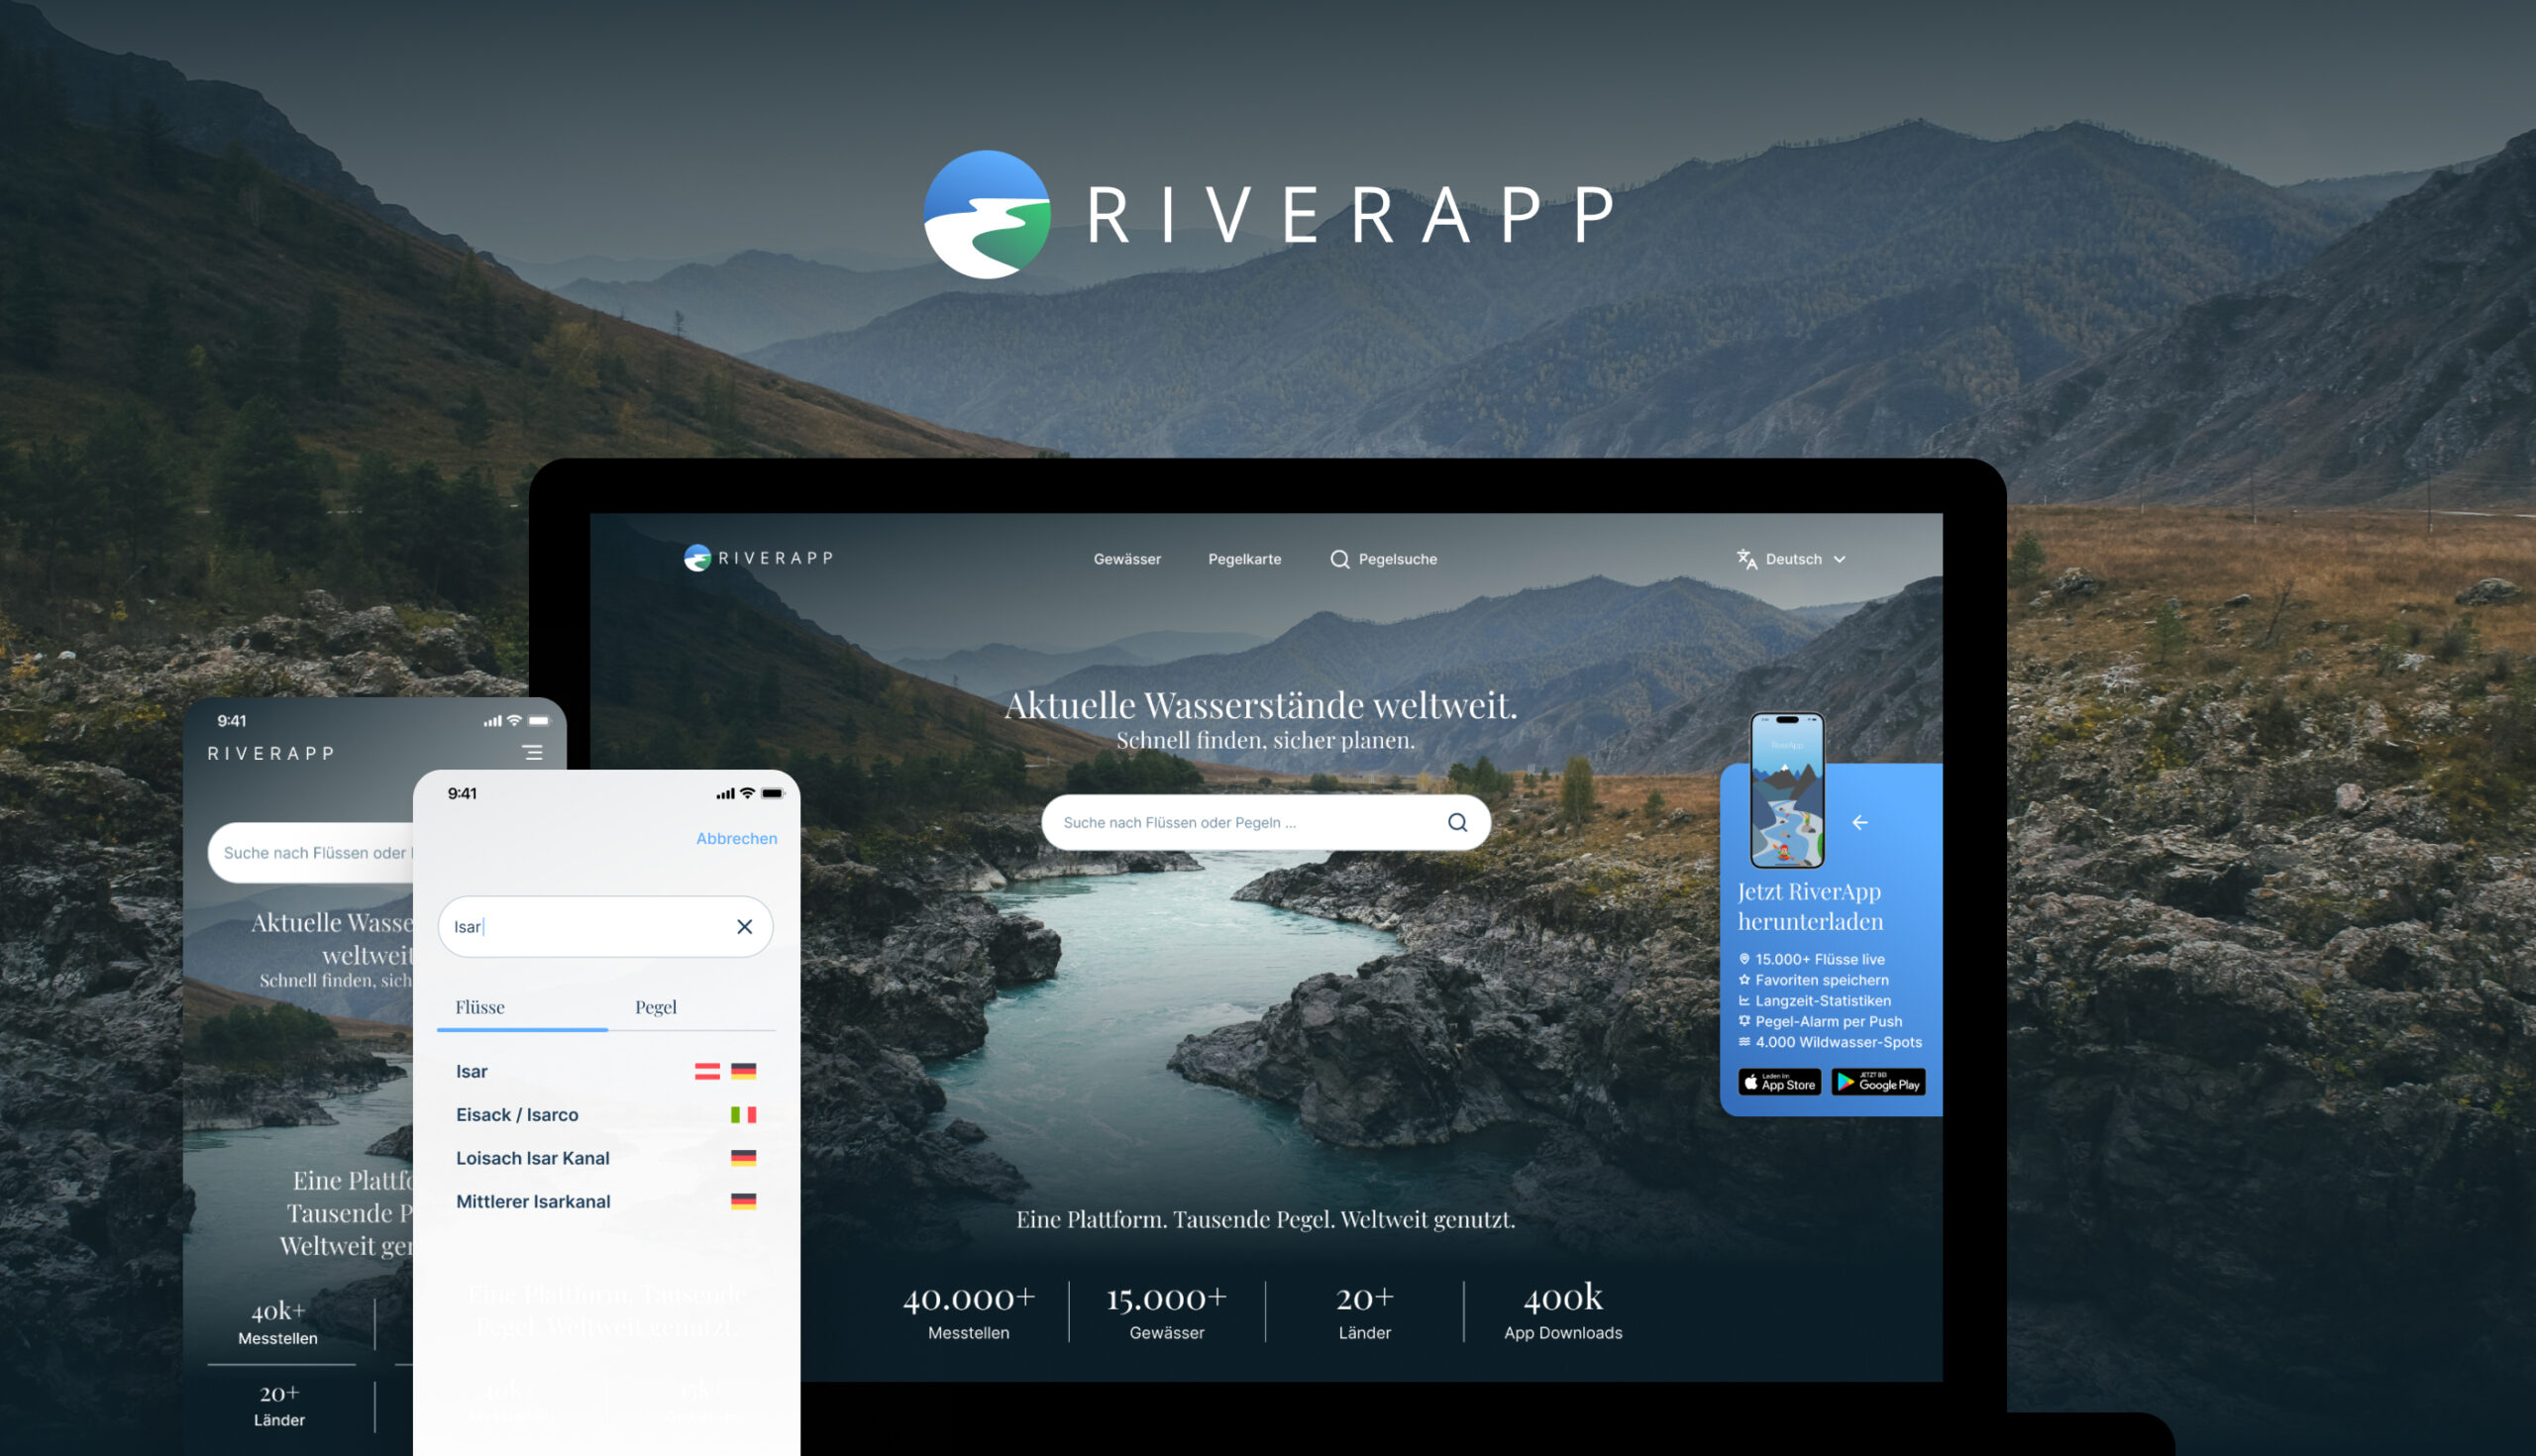Image resolution: width=2536 pixels, height=1456 pixels.
Task: Click the German flag beside Loisach Isar Kanal
Action: coord(743,1158)
